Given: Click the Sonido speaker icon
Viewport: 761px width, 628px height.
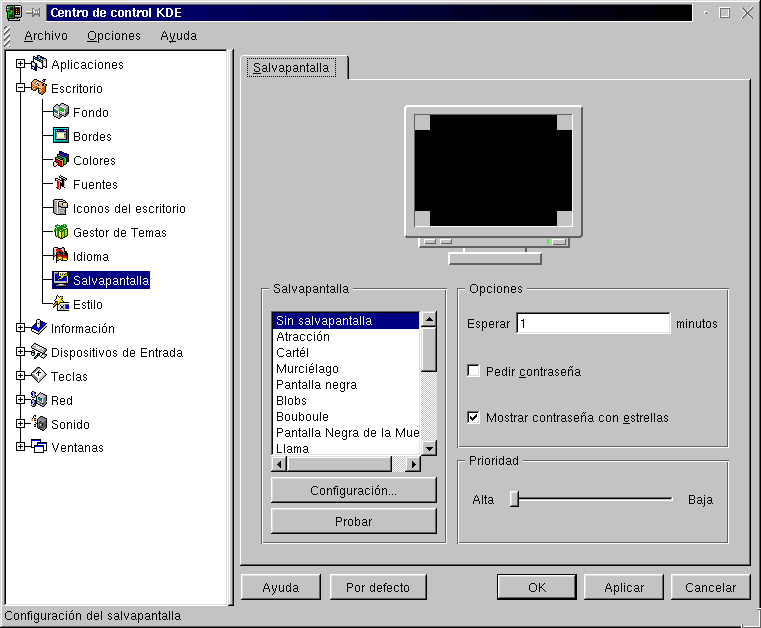Looking at the screenshot, I should pos(39,424).
